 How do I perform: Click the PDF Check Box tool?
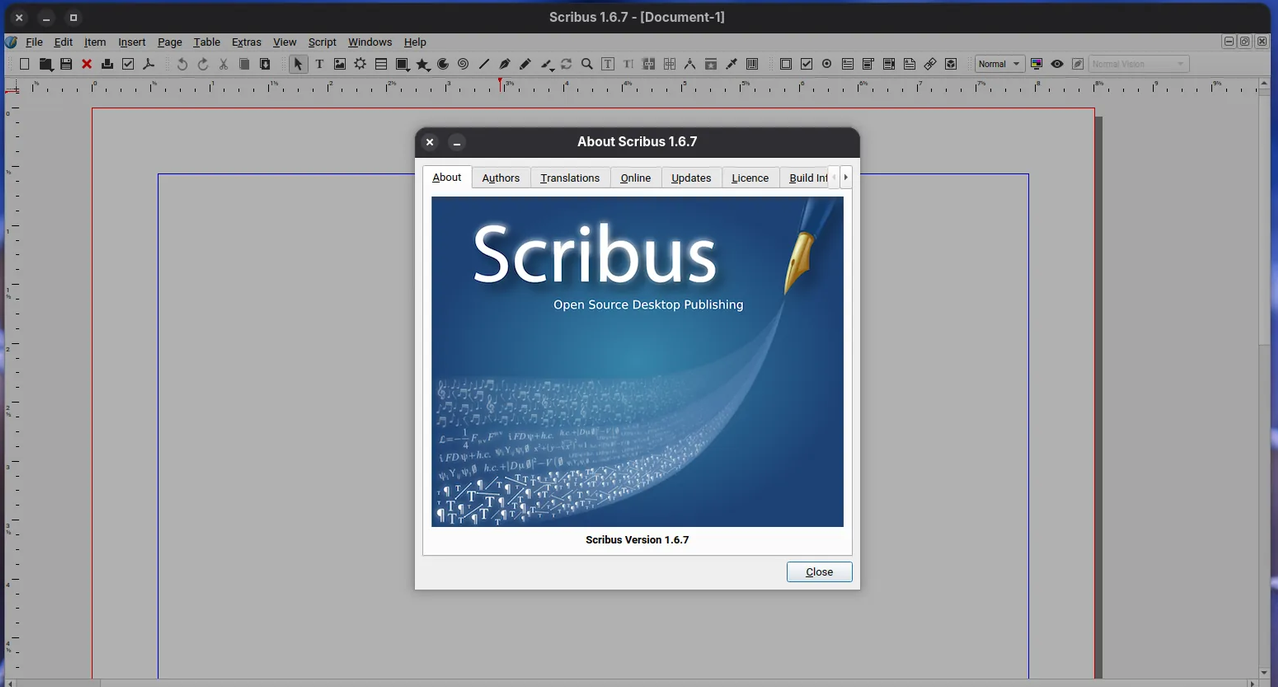pos(806,64)
